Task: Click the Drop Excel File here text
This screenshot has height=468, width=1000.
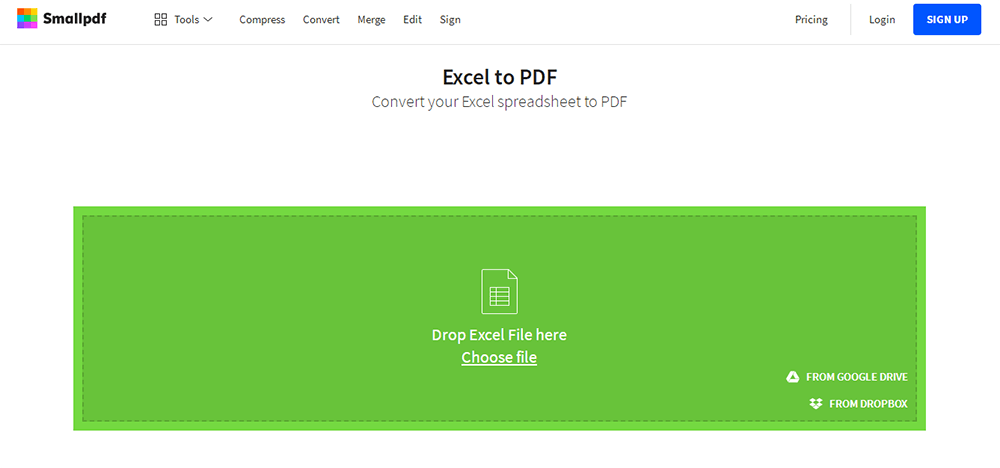Action: pyautogui.click(x=499, y=335)
